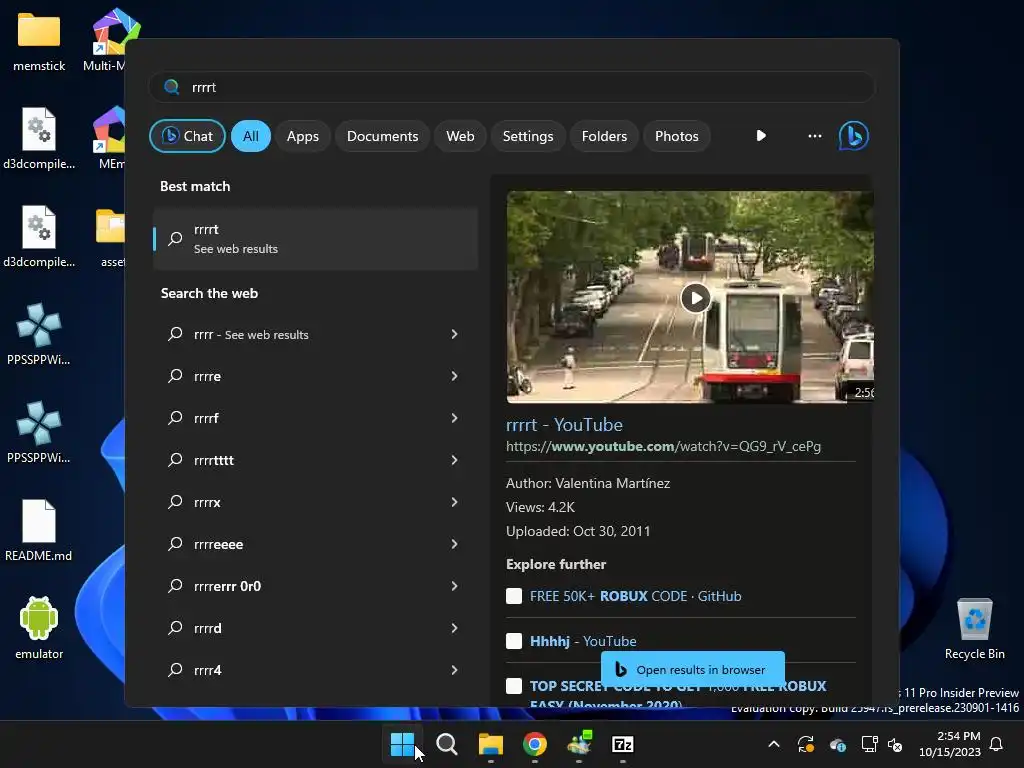Open the youtube.com watch URL
The height and width of the screenshot is (768, 1024).
pos(664,447)
